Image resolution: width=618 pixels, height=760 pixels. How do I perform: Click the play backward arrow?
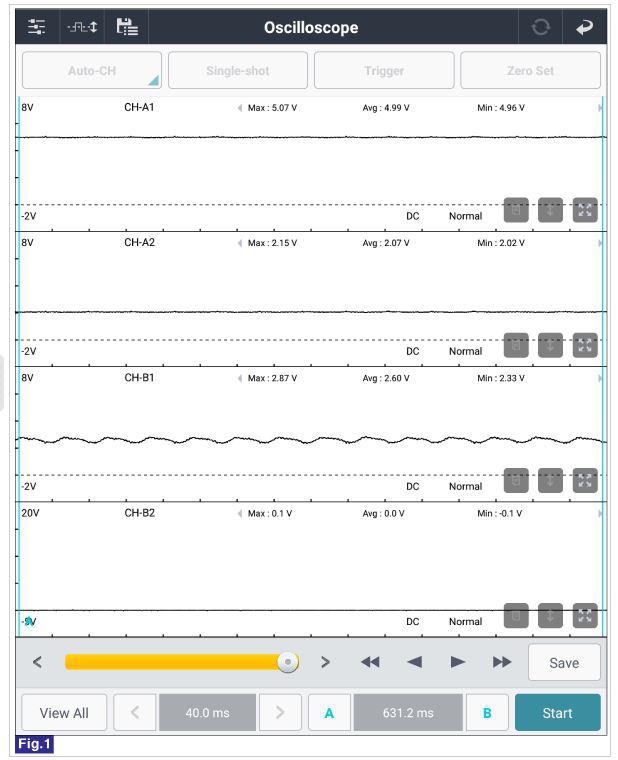tap(414, 662)
